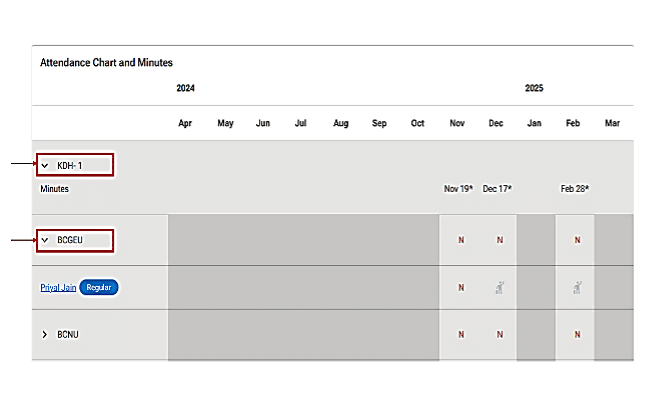The height and width of the screenshot is (404, 672).
Task: Click the N marker for BCGEU in December
Action: click(499, 240)
